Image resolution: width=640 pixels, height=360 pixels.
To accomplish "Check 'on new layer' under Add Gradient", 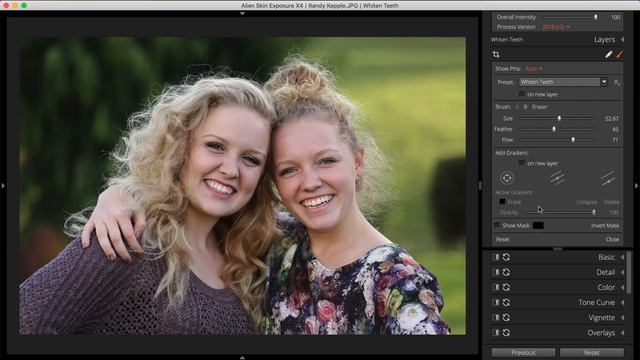I will click(522, 163).
